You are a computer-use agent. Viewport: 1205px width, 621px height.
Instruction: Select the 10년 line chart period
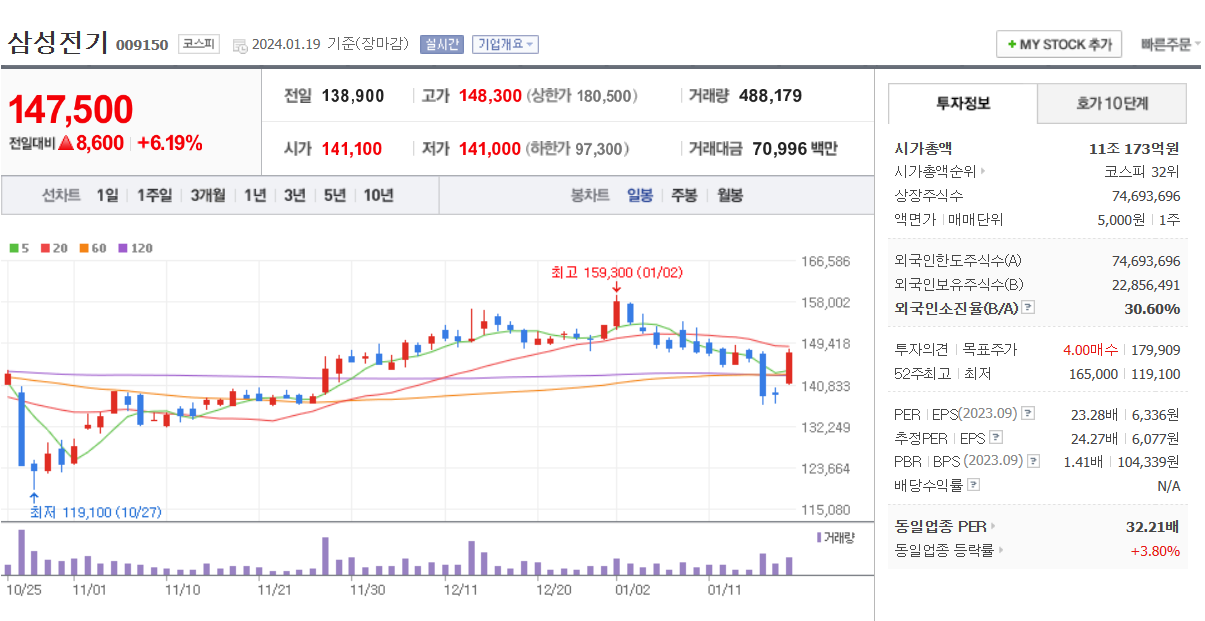(x=378, y=195)
